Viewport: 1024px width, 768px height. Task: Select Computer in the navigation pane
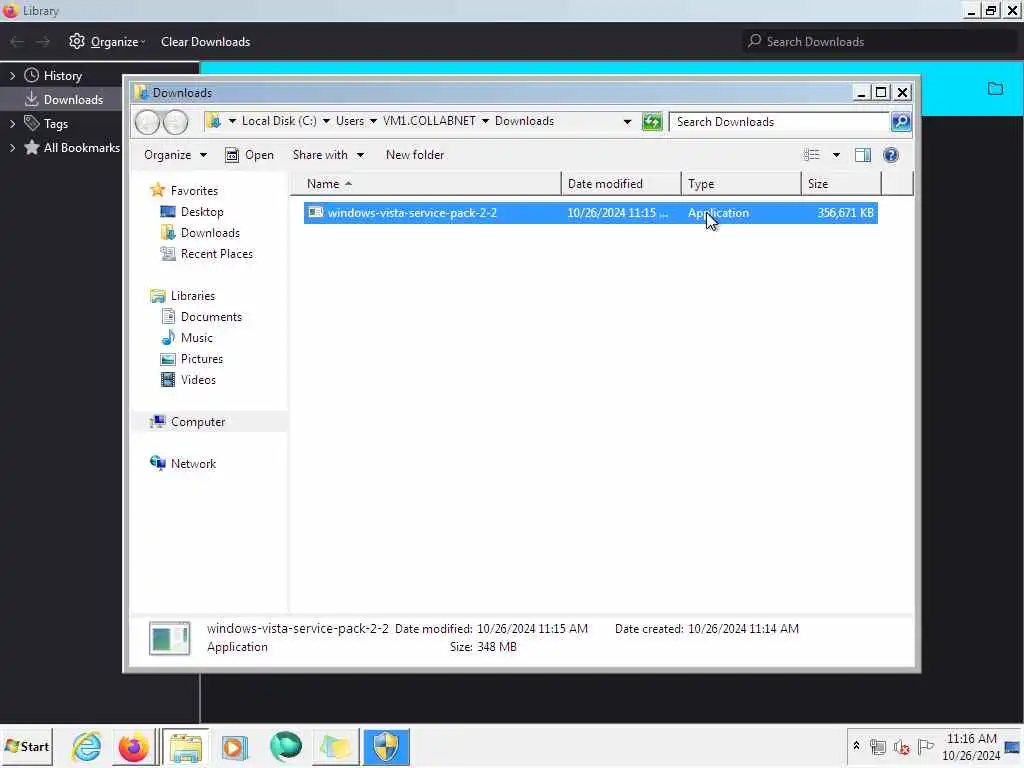[x=198, y=422]
